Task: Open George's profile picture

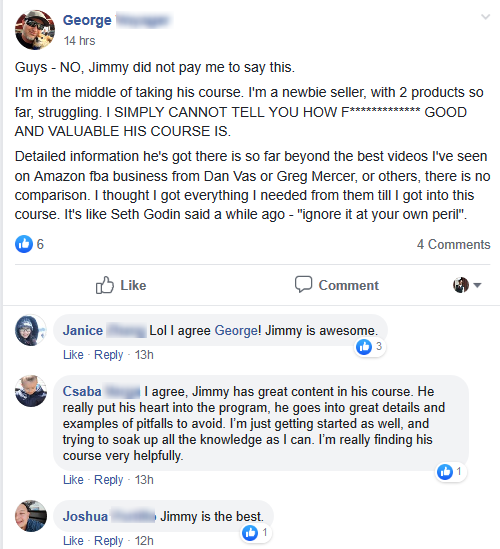Action: click(x=35, y=30)
